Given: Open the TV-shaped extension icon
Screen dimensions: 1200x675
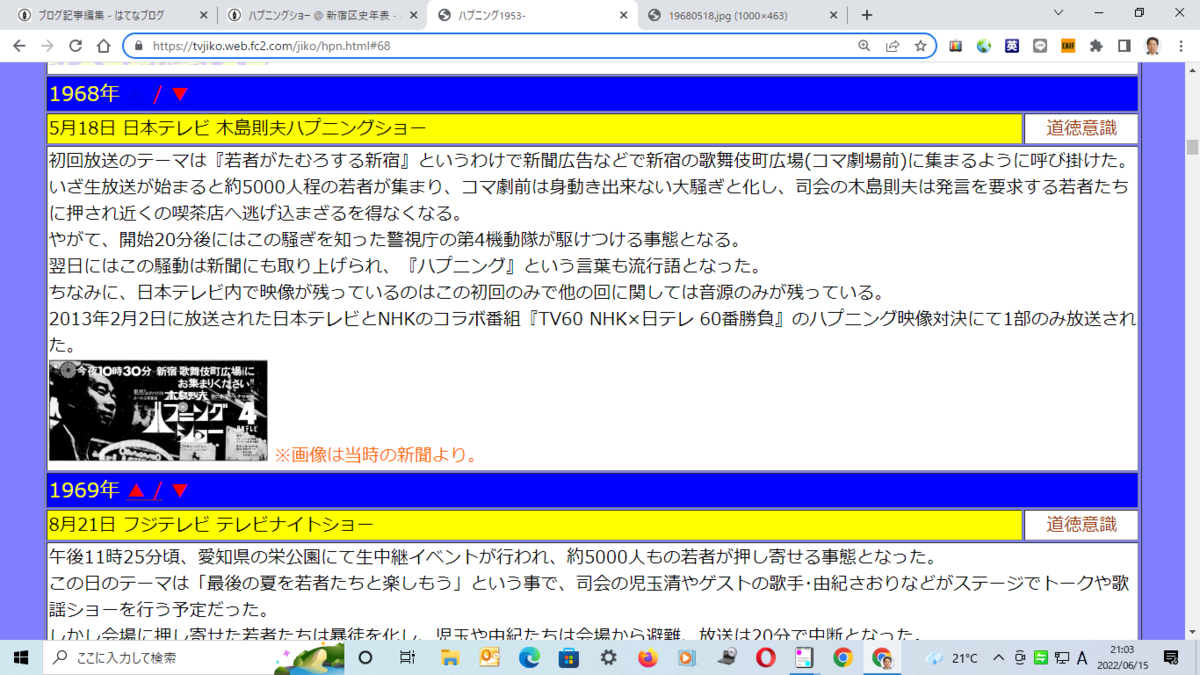Looking at the screenshot, I should point(956,46).
